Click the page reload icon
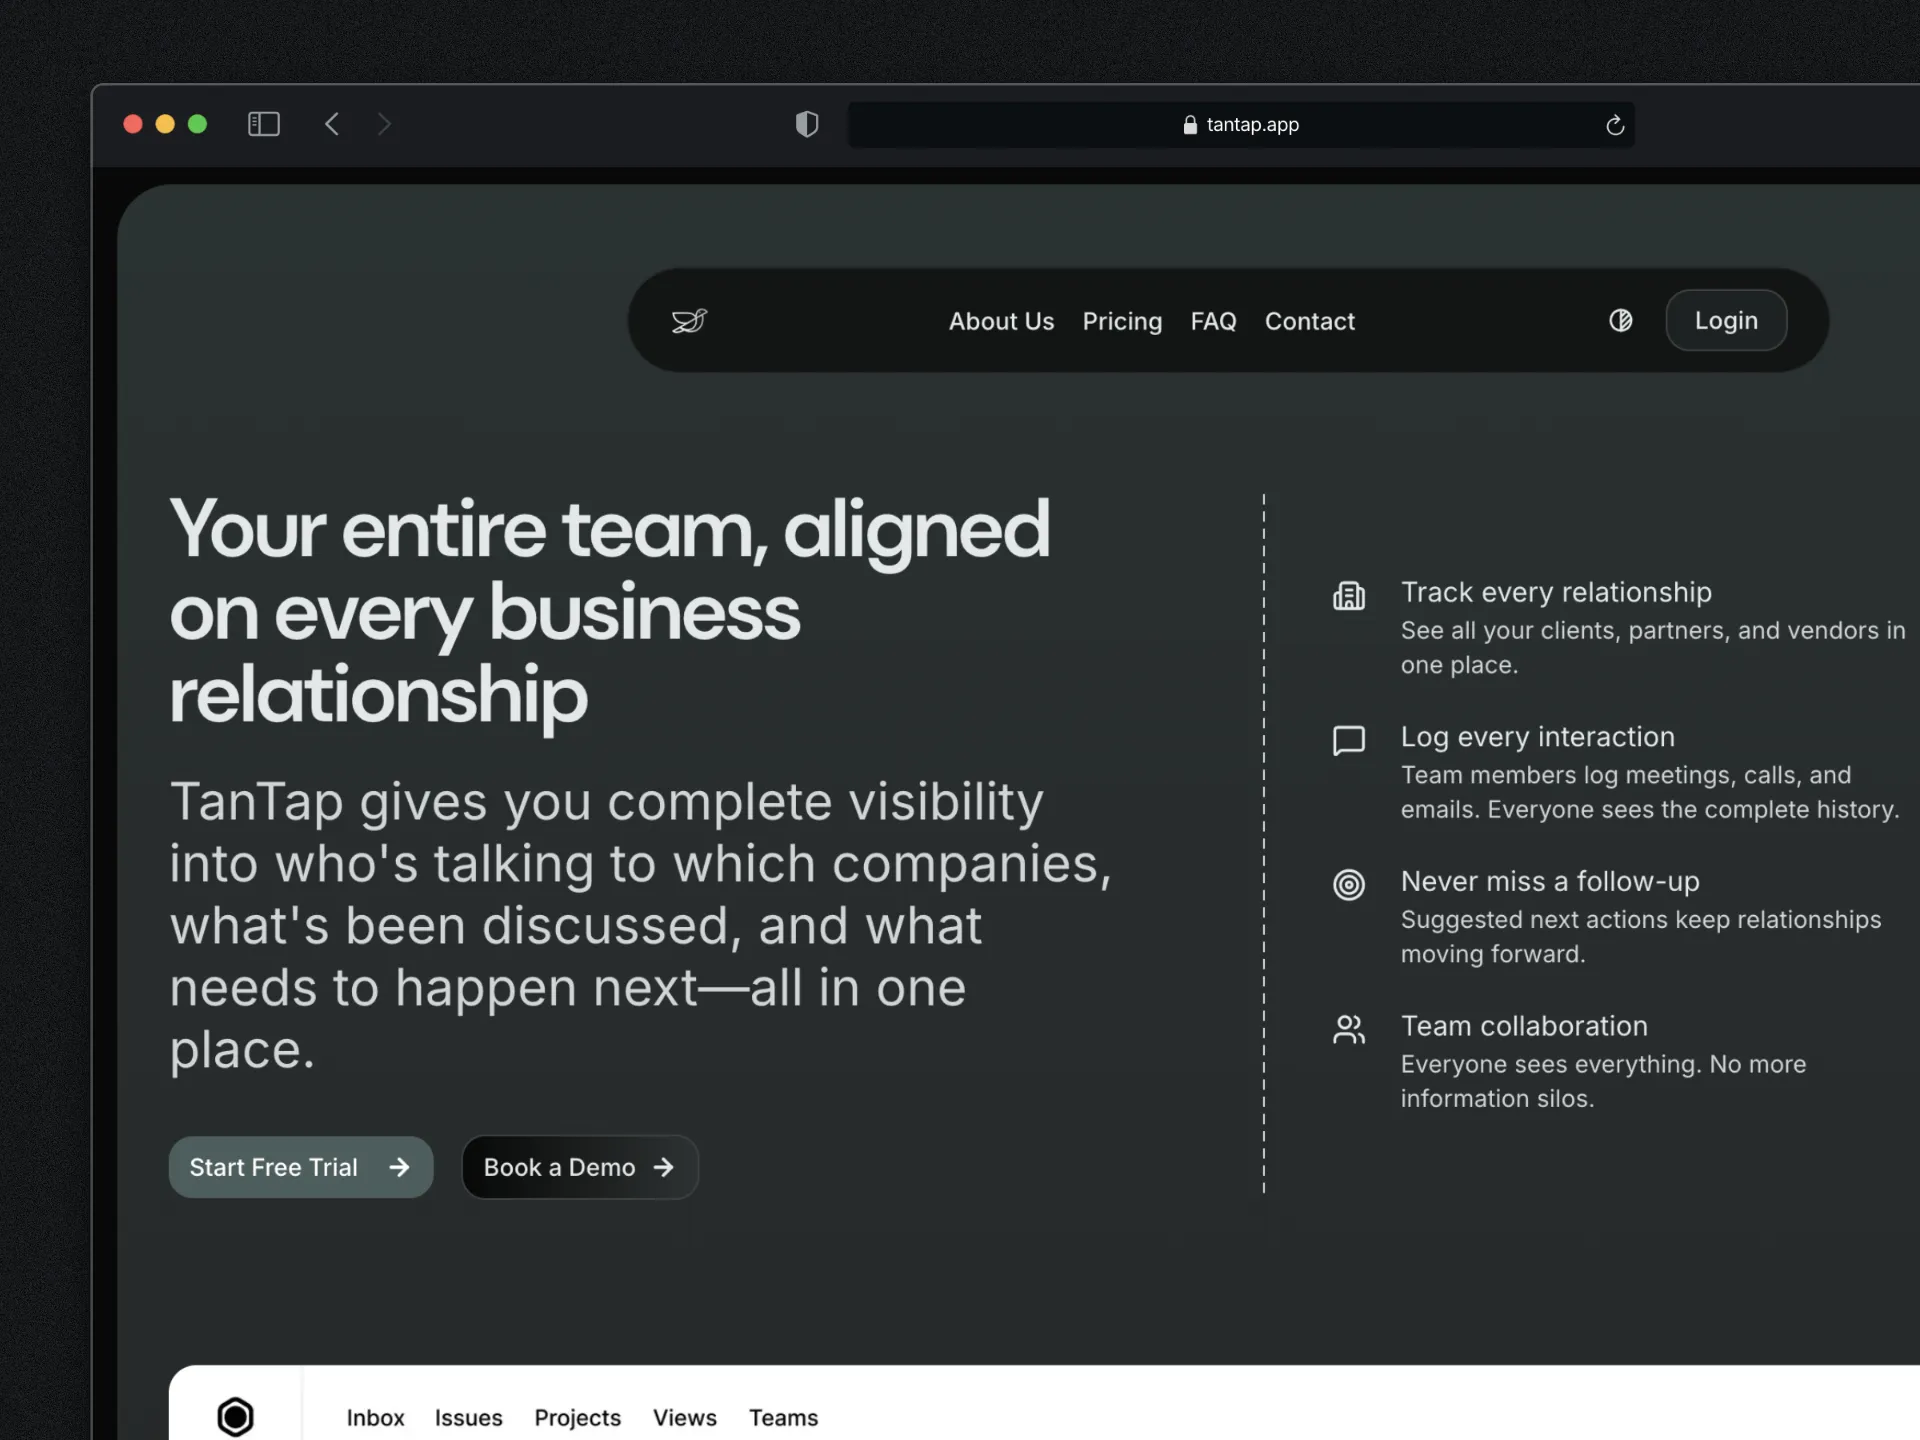The height and width of the screenshot is (1440, 1920). tap(1614, 124)
